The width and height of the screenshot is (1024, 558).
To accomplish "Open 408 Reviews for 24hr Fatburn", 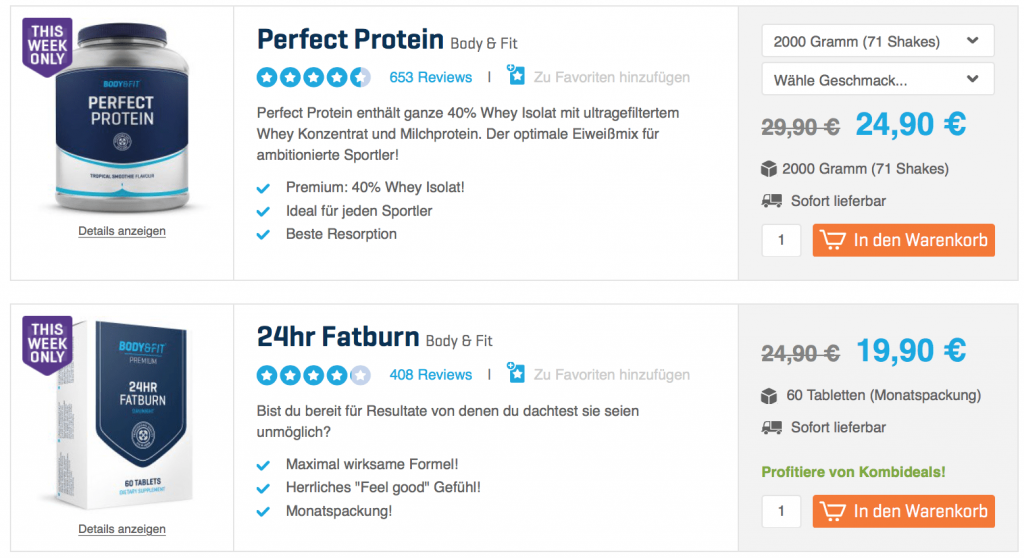I will coord(430,375).
